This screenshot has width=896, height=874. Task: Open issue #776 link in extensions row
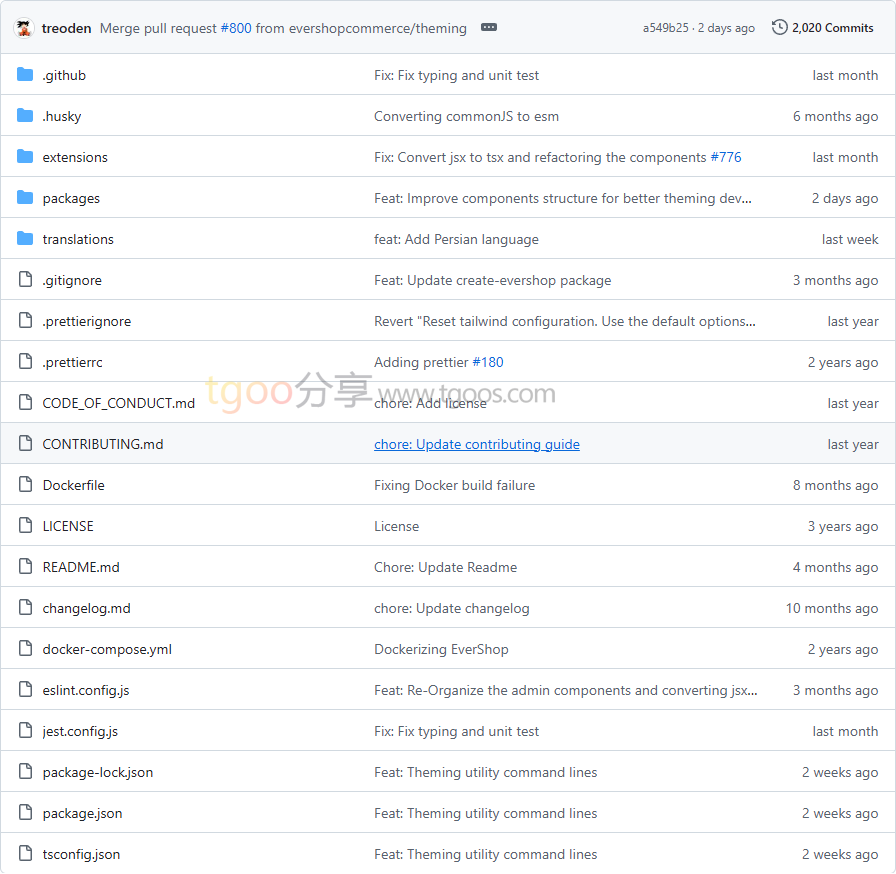726,157
